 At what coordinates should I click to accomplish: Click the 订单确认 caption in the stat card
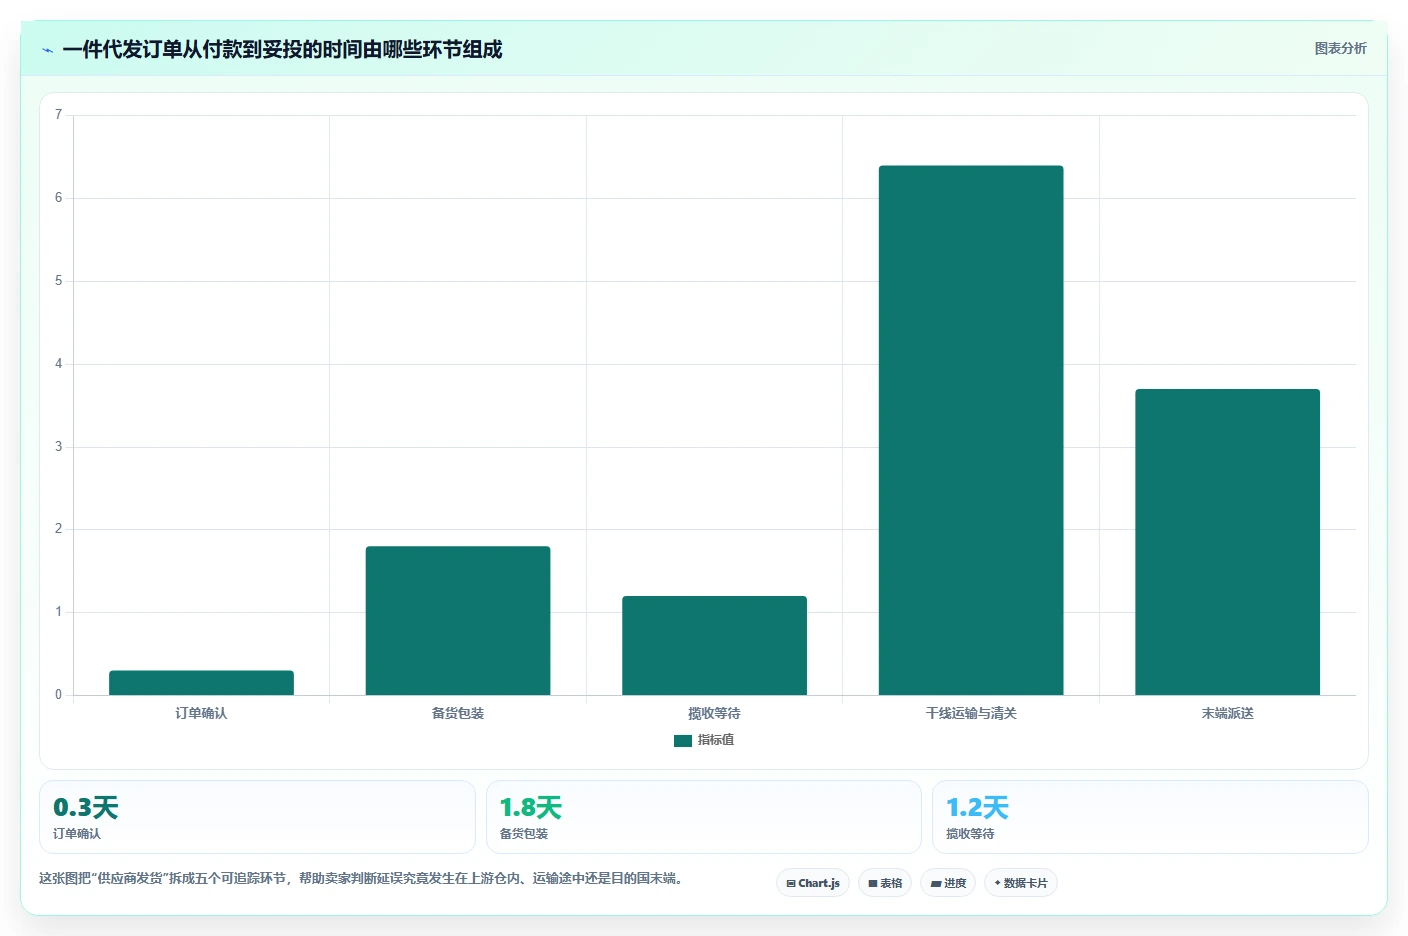click(77, 834)
